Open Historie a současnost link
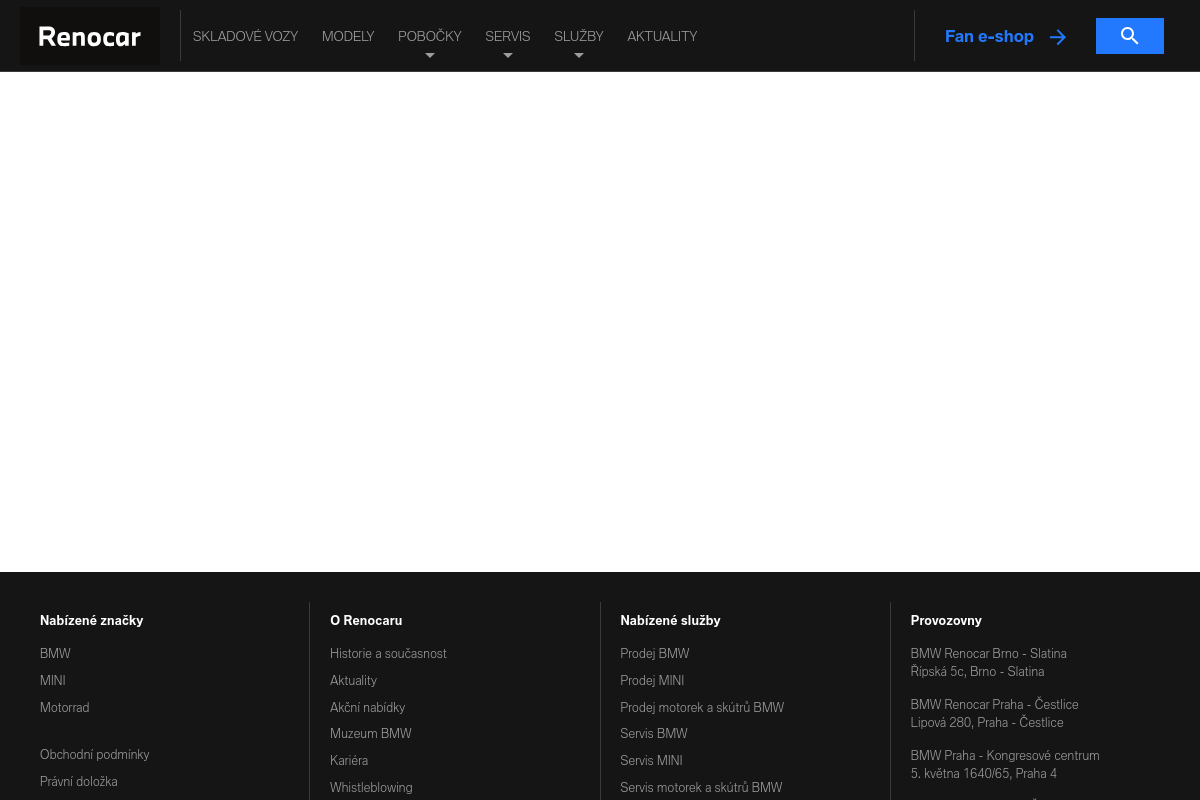Image resolution: width=1200 pixels, height=800 pixels. pos(388,653)
